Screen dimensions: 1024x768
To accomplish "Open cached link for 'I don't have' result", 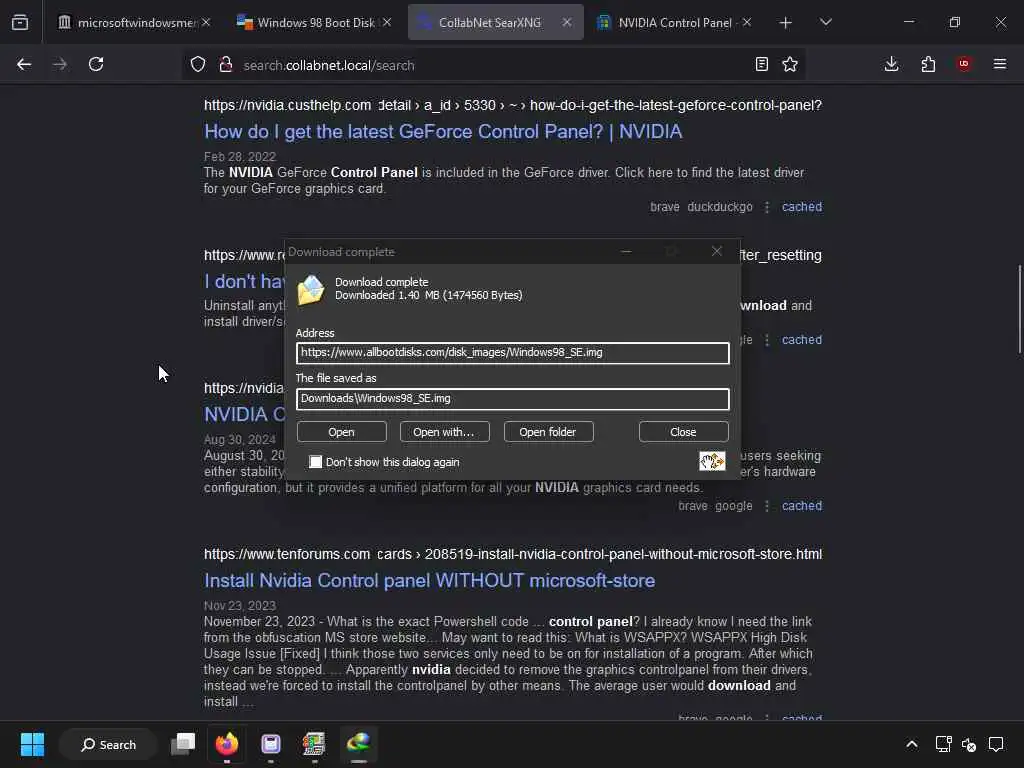I will [801, 340].
